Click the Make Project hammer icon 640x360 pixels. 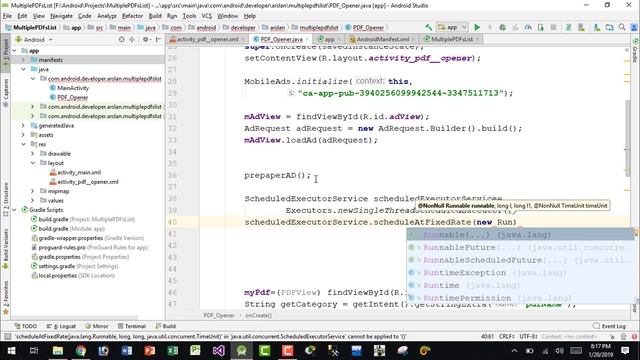(428, 27)
